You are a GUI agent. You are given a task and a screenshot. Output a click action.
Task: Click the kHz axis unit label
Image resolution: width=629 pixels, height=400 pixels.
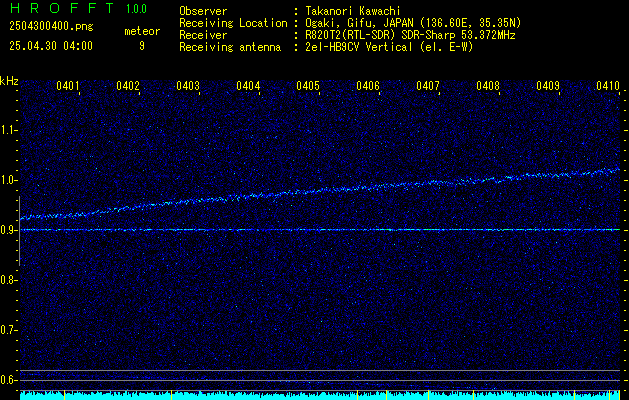coord(9,81)
